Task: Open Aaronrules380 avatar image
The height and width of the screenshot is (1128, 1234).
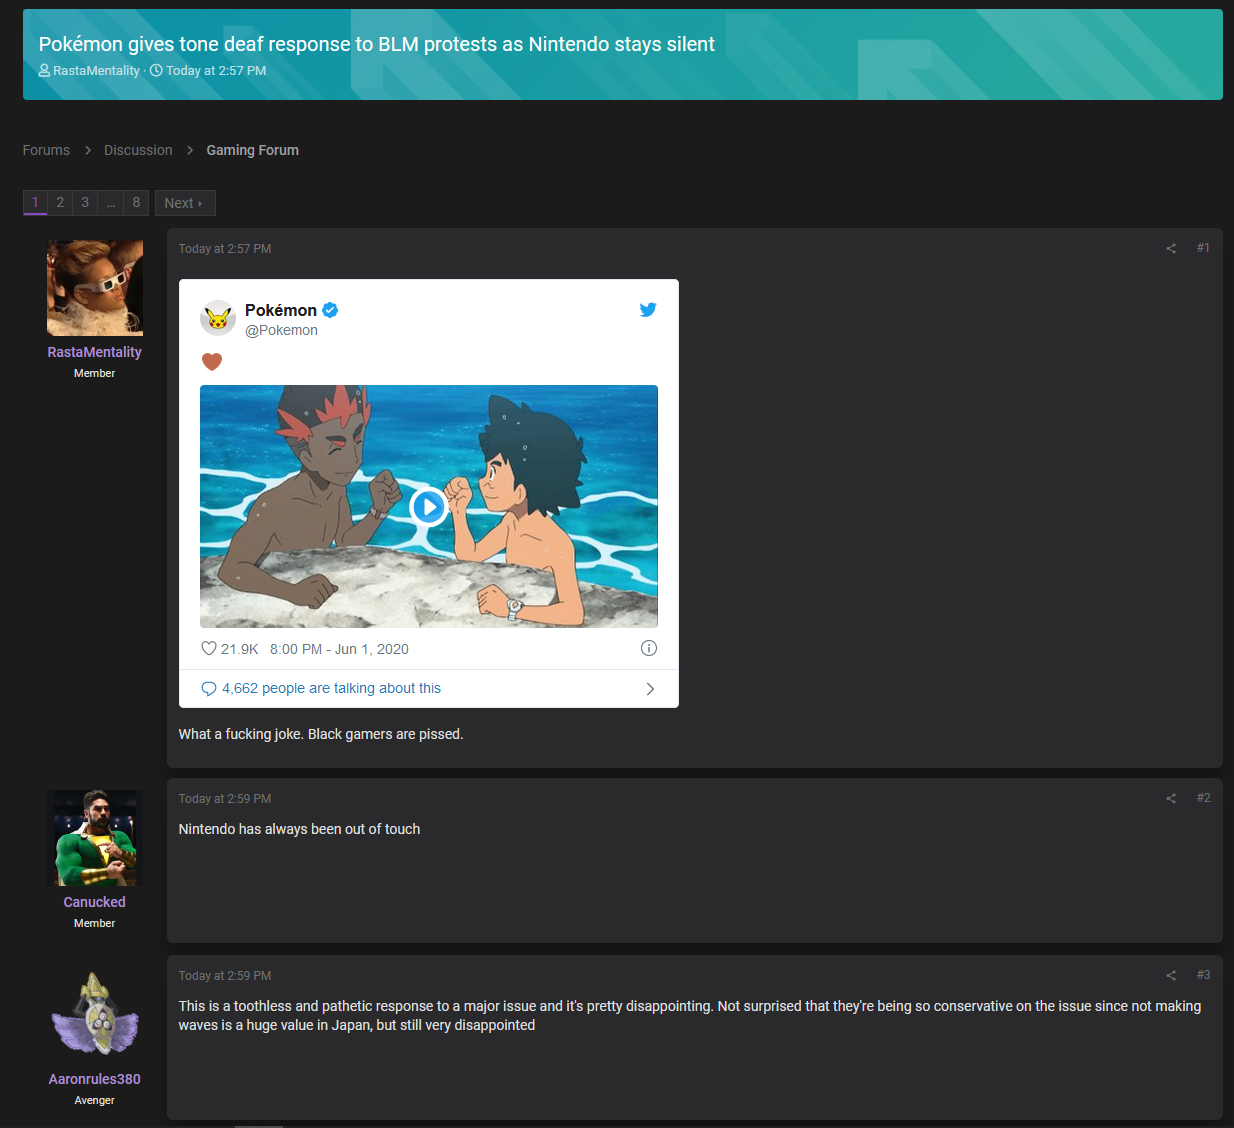Action: coord(95,1015)
